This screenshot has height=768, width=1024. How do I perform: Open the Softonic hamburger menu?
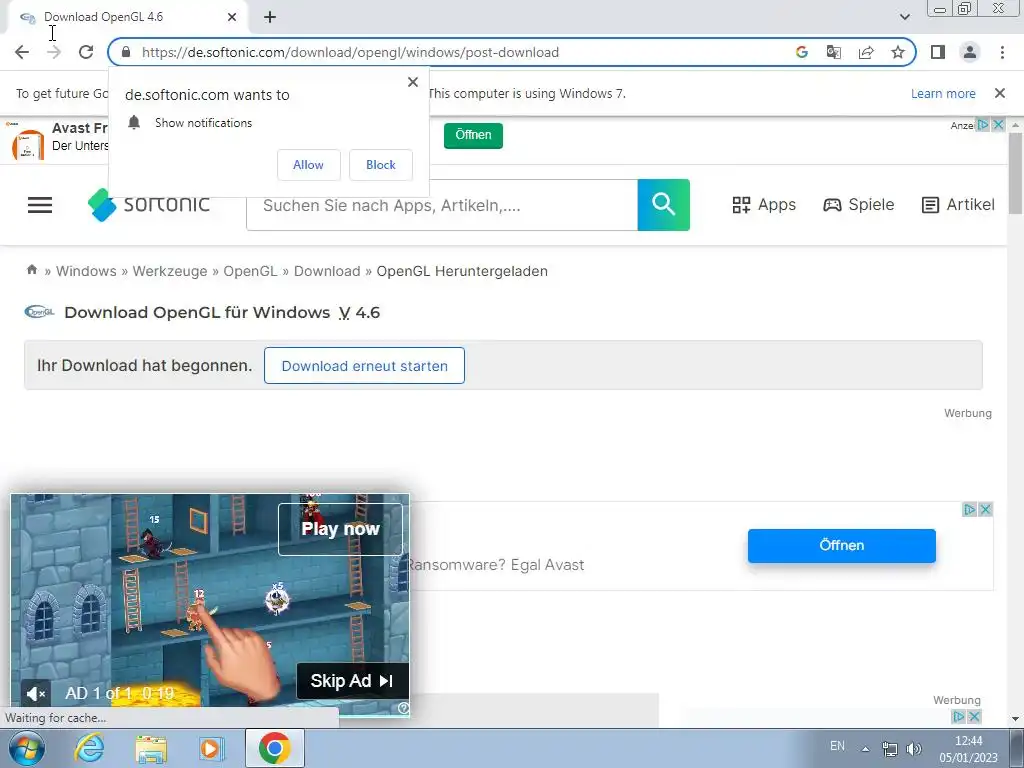[40, 205]
